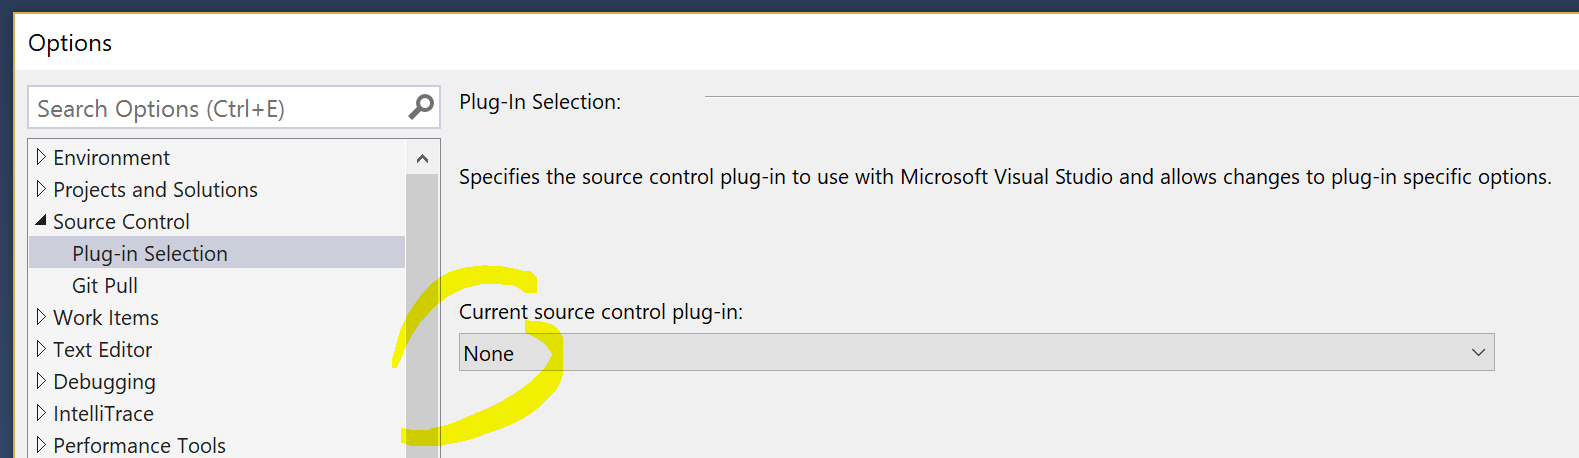Image resolution: width=1579 pixels, height=458 pixels.
Task: Expand the Performance Tools node
Action: [x=41, y=445]
